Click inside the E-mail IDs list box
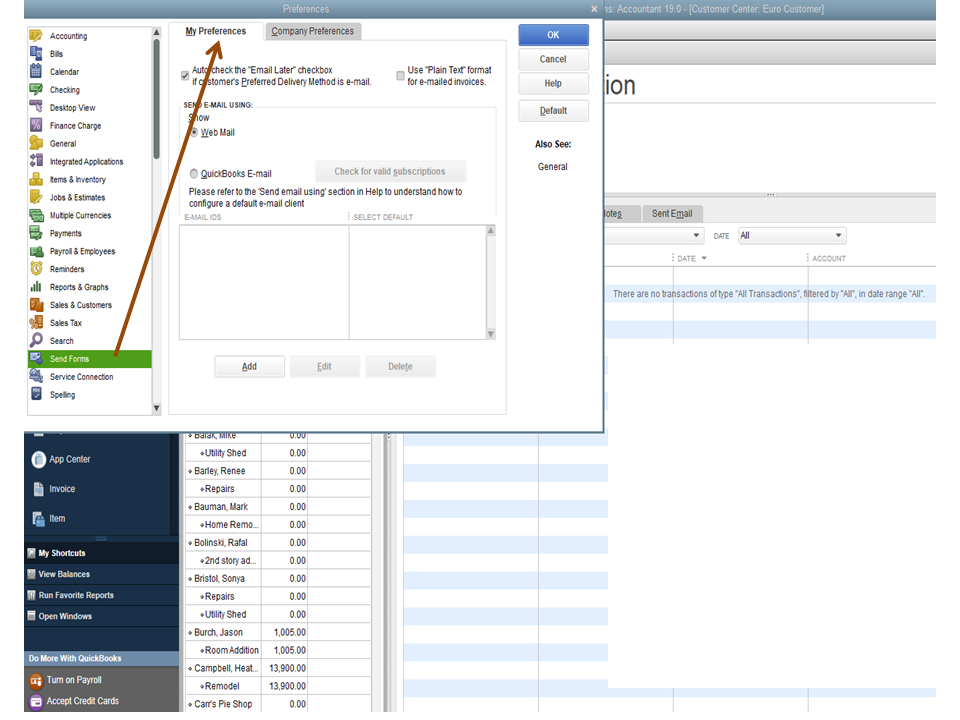Image resolution: width=960 pixels, height=720 pixels. 264,282
